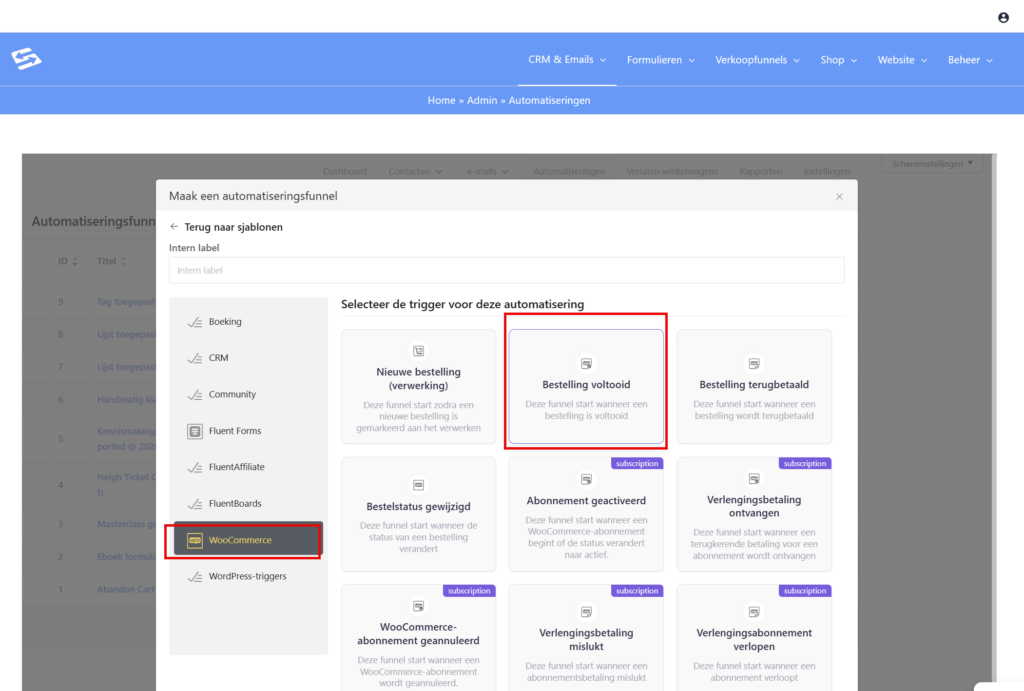Viewport: 1024px width, 691px height.
Task: Select the Bestelling voltooid trigger card
Action: (x=586, y=387)
